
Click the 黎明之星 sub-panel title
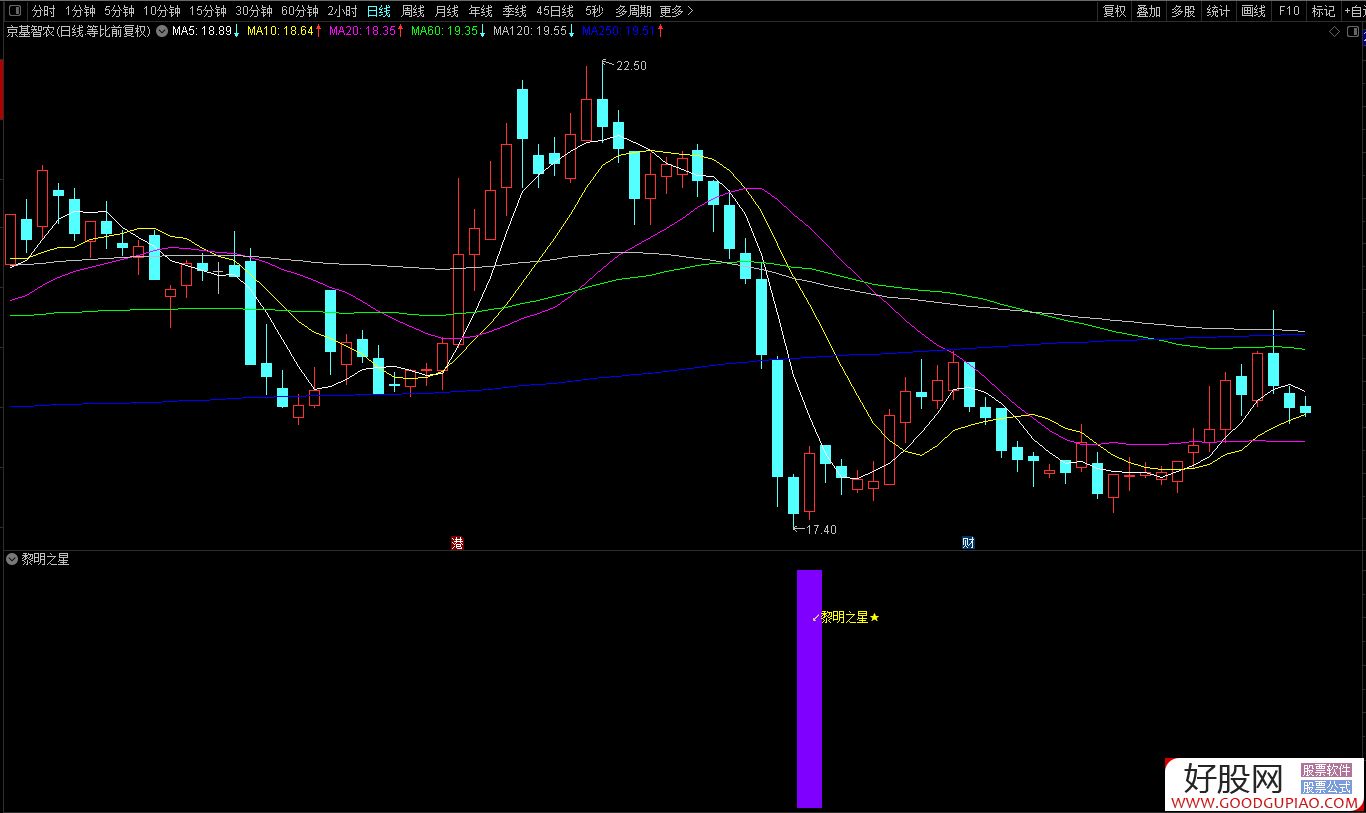click(45, 559)
